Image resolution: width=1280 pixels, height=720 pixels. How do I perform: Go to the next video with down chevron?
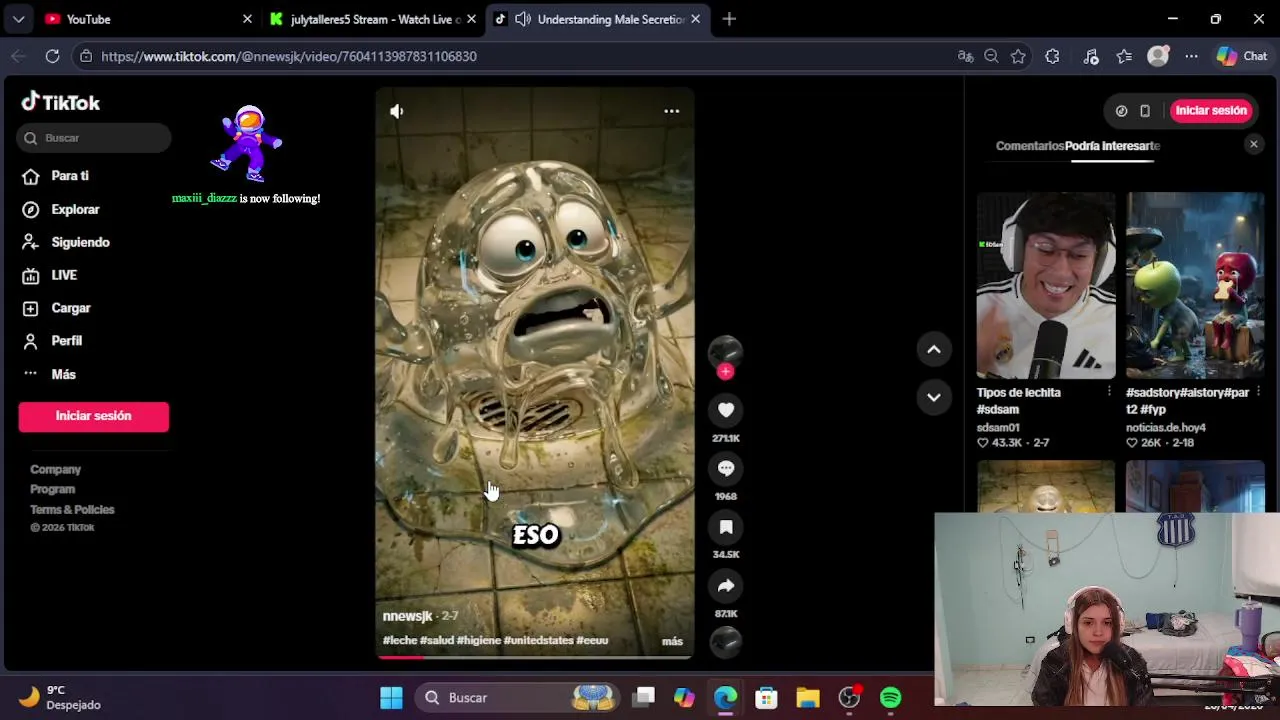pyautogui.click(x=934, y=397)
